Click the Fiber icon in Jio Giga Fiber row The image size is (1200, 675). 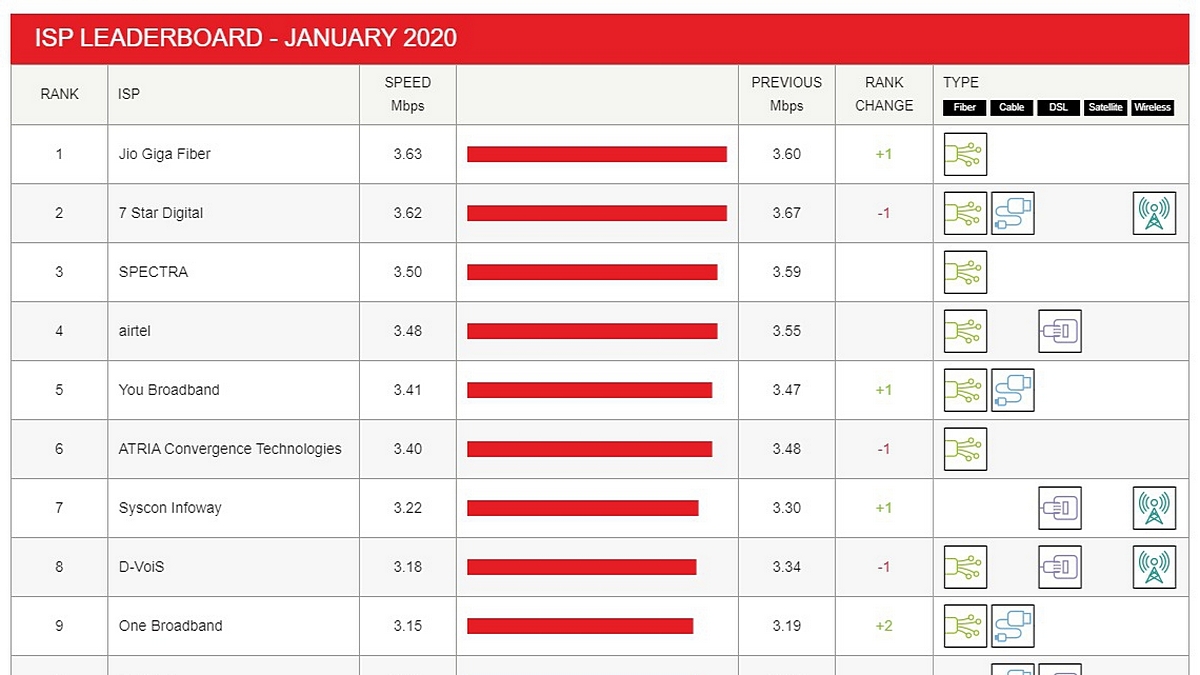[x=965, y=154]
